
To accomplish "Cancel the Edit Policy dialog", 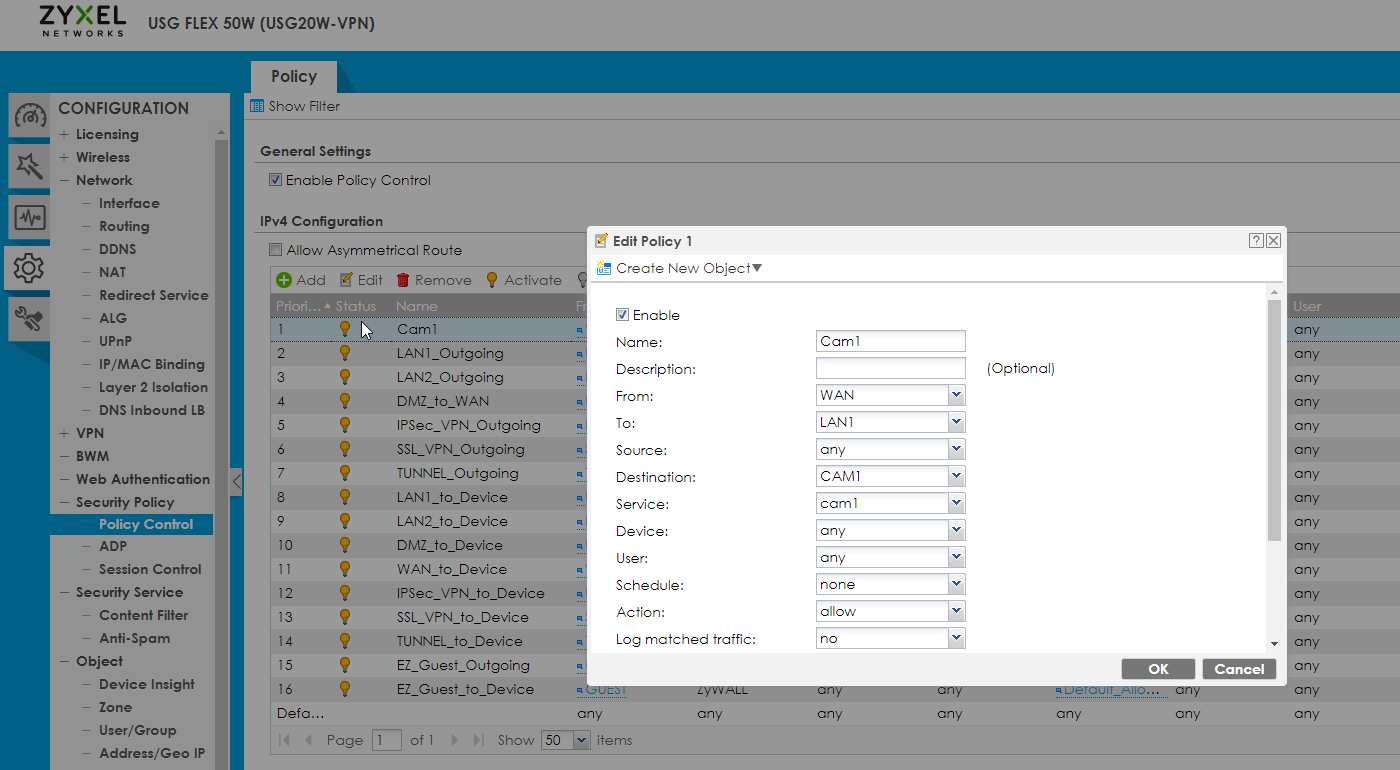I will [1239, 669].
